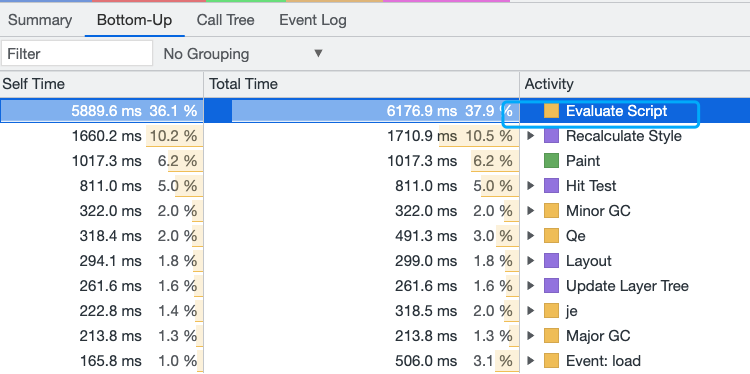The image size is (750, 374).
Task: Expand the Update Layer Tree row
Action: click(530, 286)
